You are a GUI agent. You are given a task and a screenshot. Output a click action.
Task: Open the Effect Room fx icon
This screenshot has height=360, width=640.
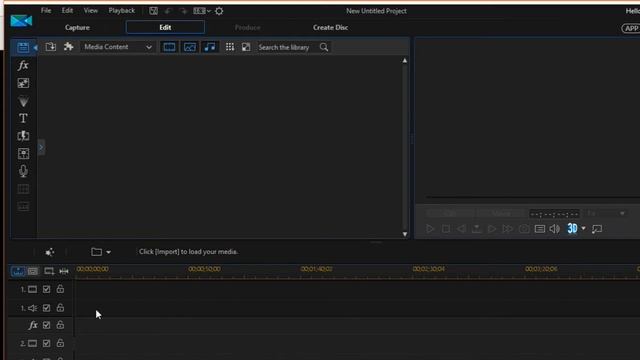23,65
